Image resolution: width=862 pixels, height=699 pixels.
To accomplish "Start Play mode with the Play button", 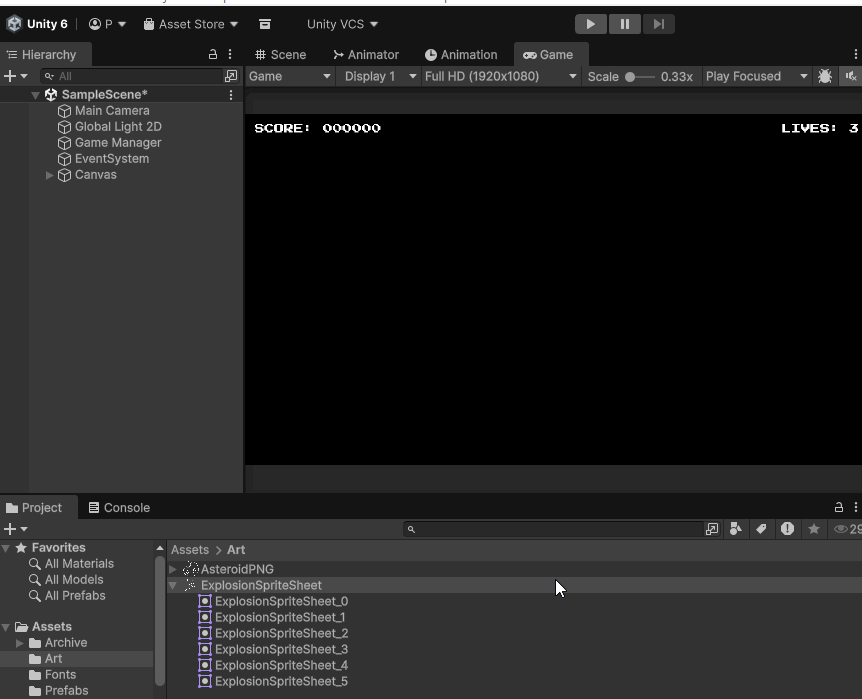I will click(590, 24).
